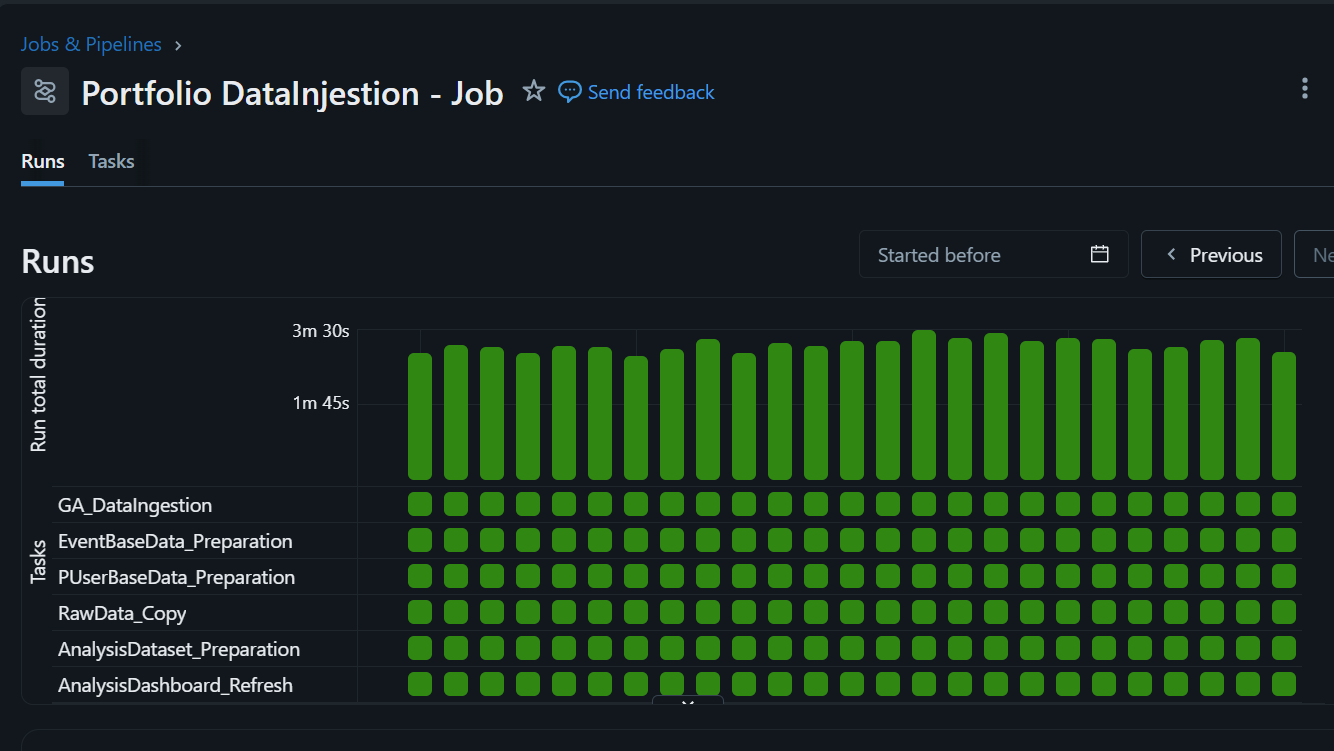Collapse the runs chart using bottom chevron
The height and width of the screenshot is (751, 1334).
[687, 703]
